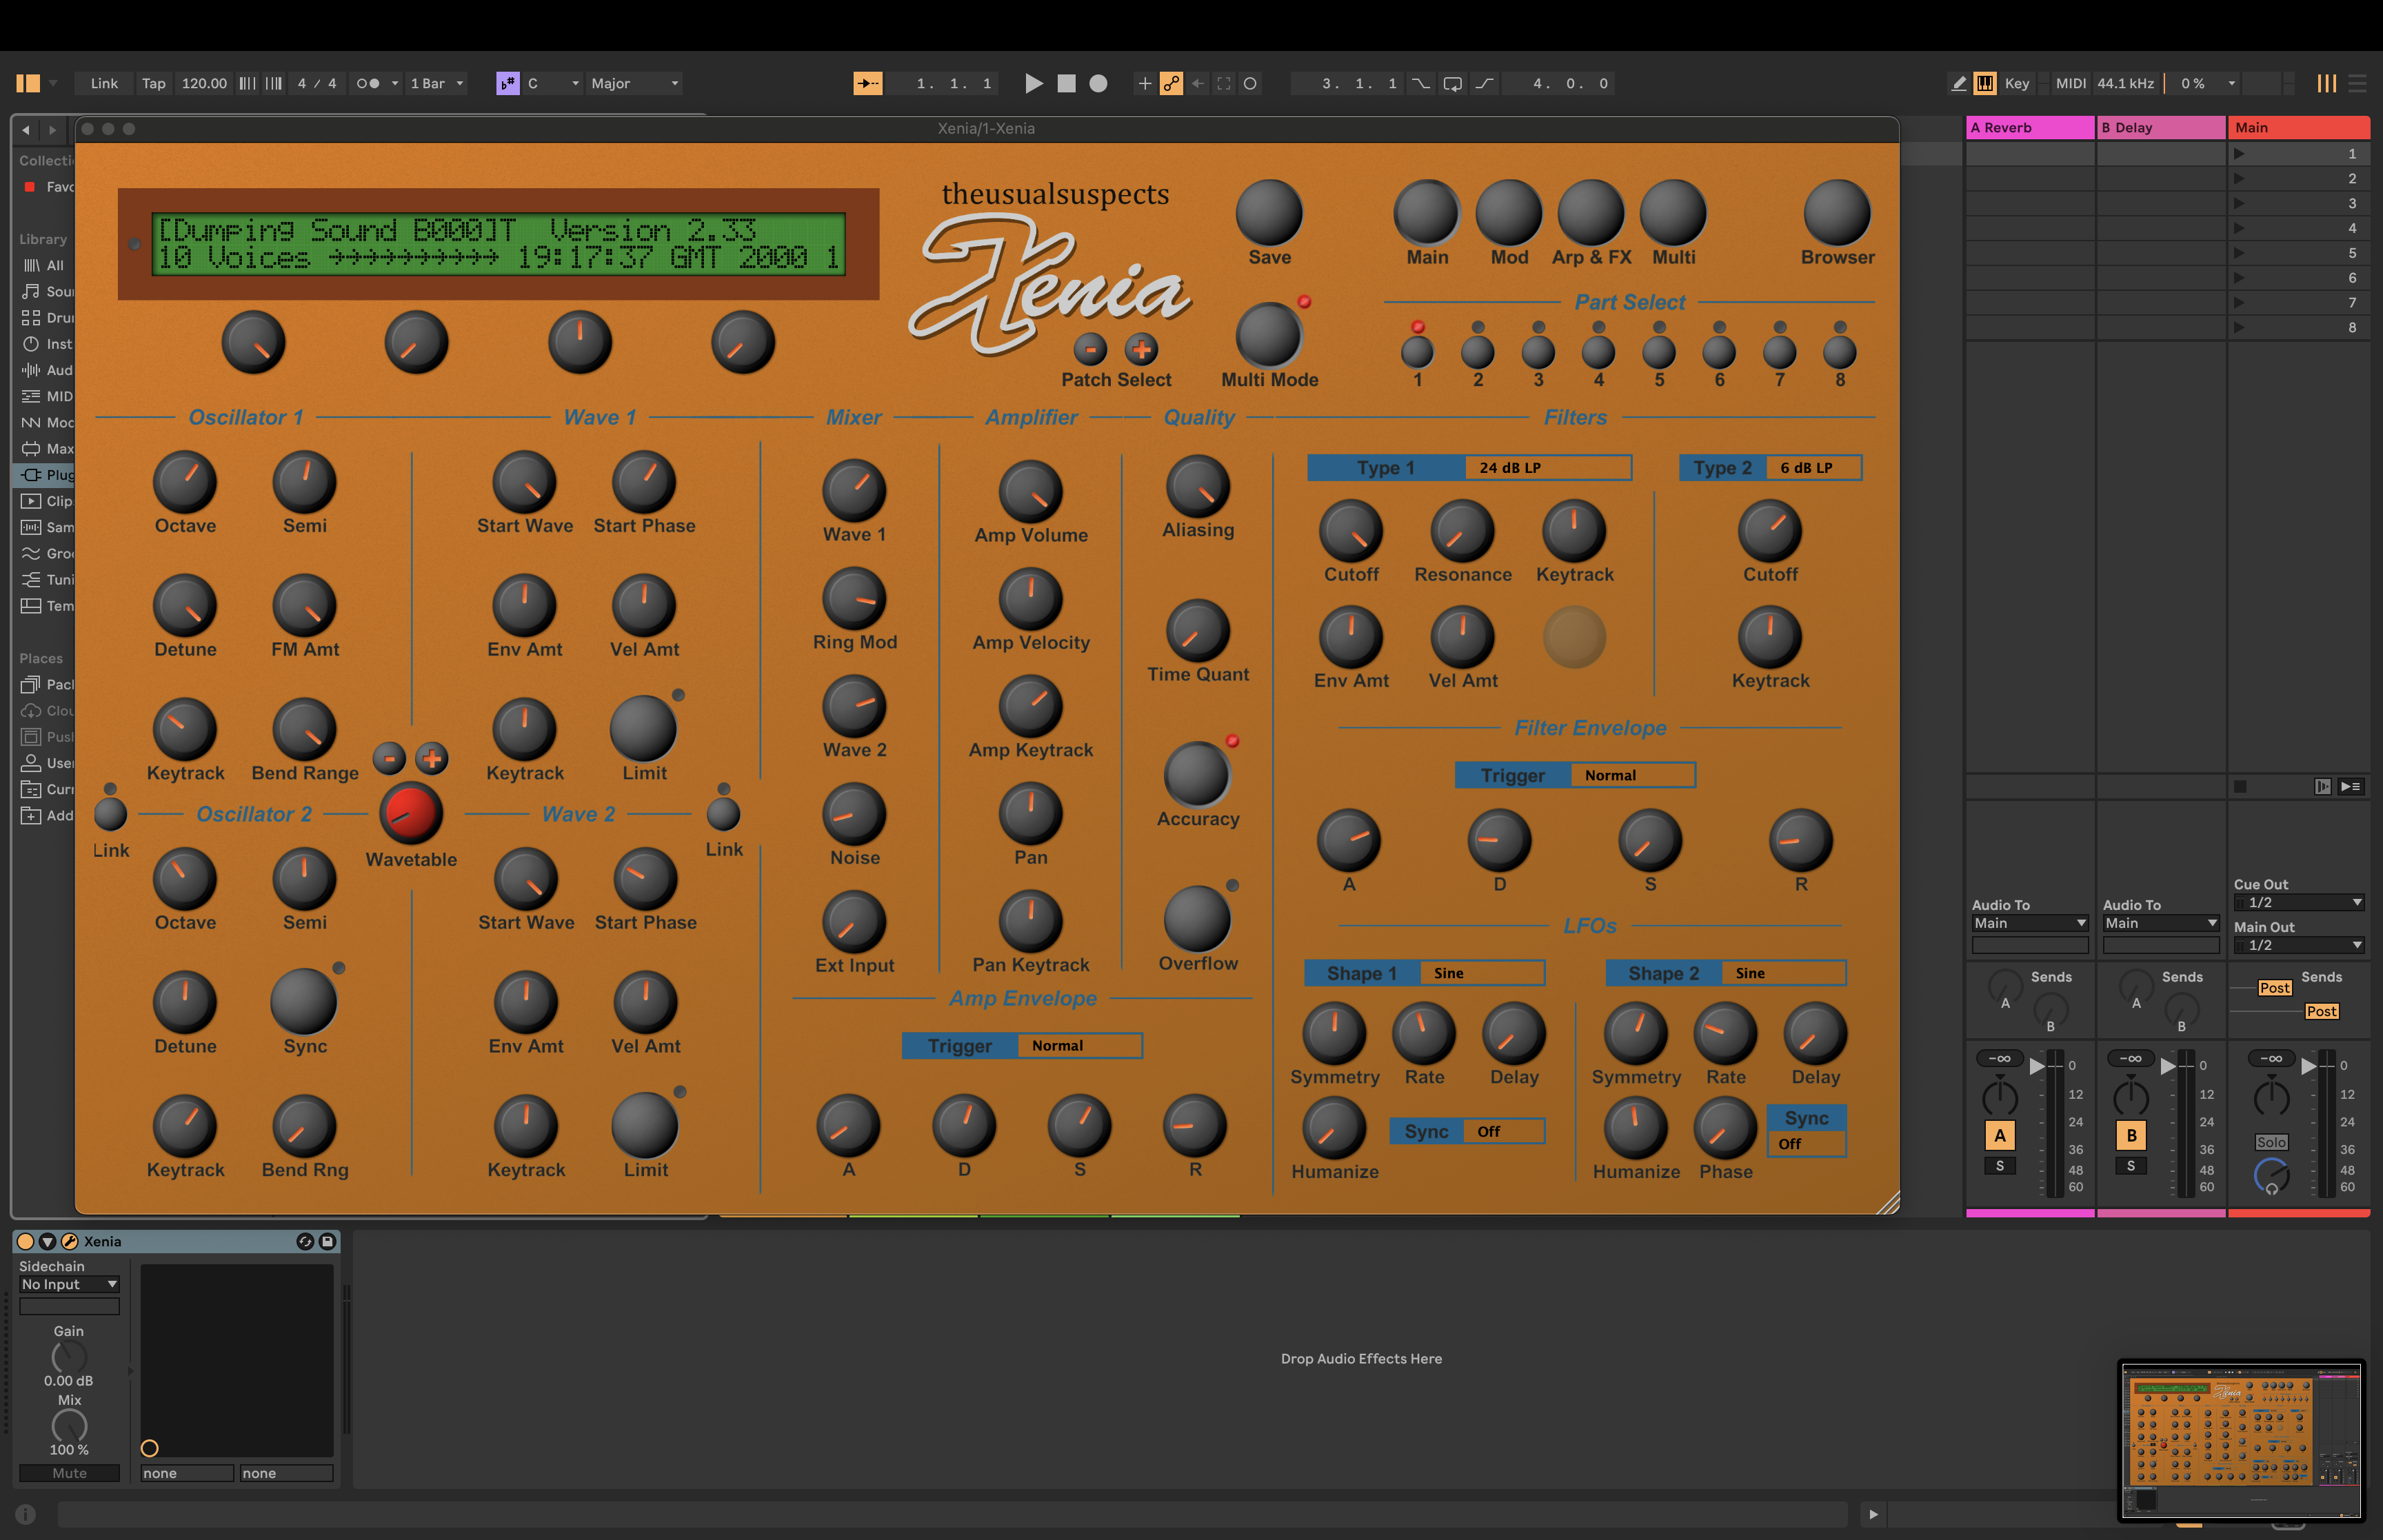Open the Arp & FX page
Image resolution: width=2383 pixels, height=1540 pixels.
(x=1591, y=213)
